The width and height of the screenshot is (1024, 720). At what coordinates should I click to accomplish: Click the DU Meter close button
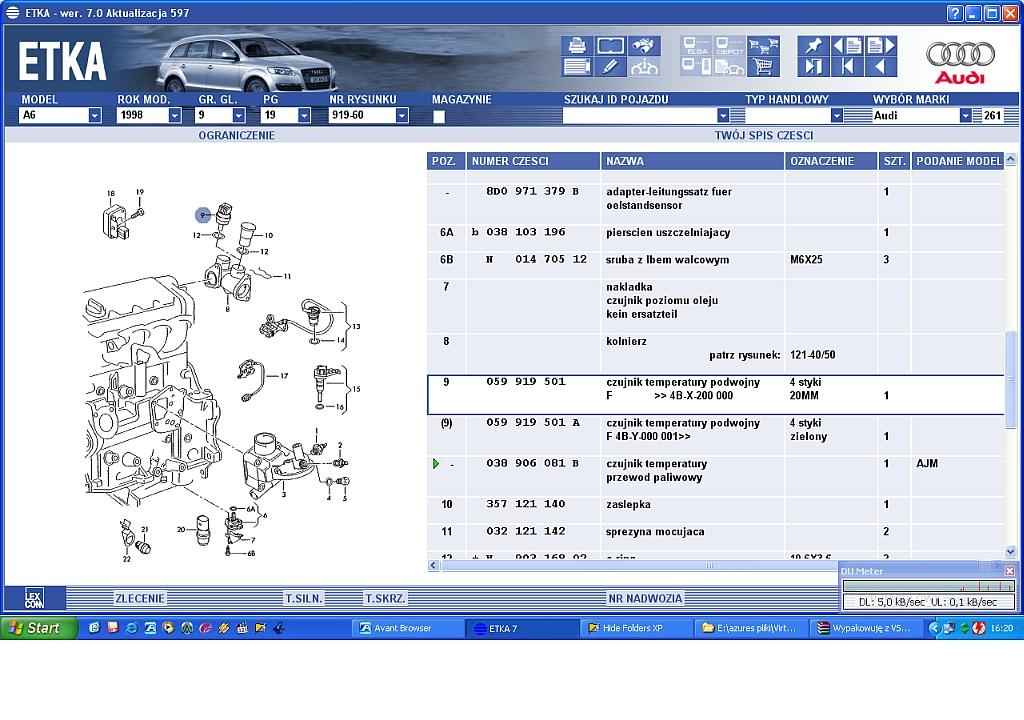[x=1010, y=571]
